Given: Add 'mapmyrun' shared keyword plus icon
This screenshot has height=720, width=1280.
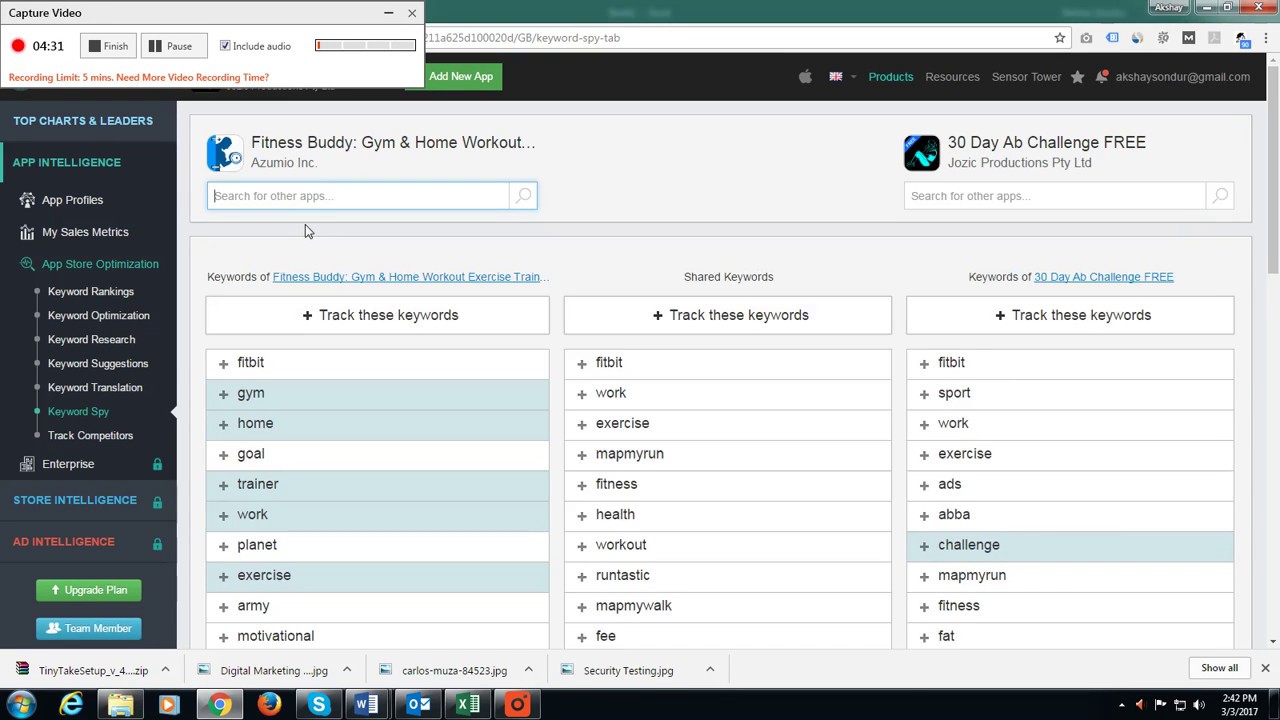Looking at the screenshot, I should (581, 455).
